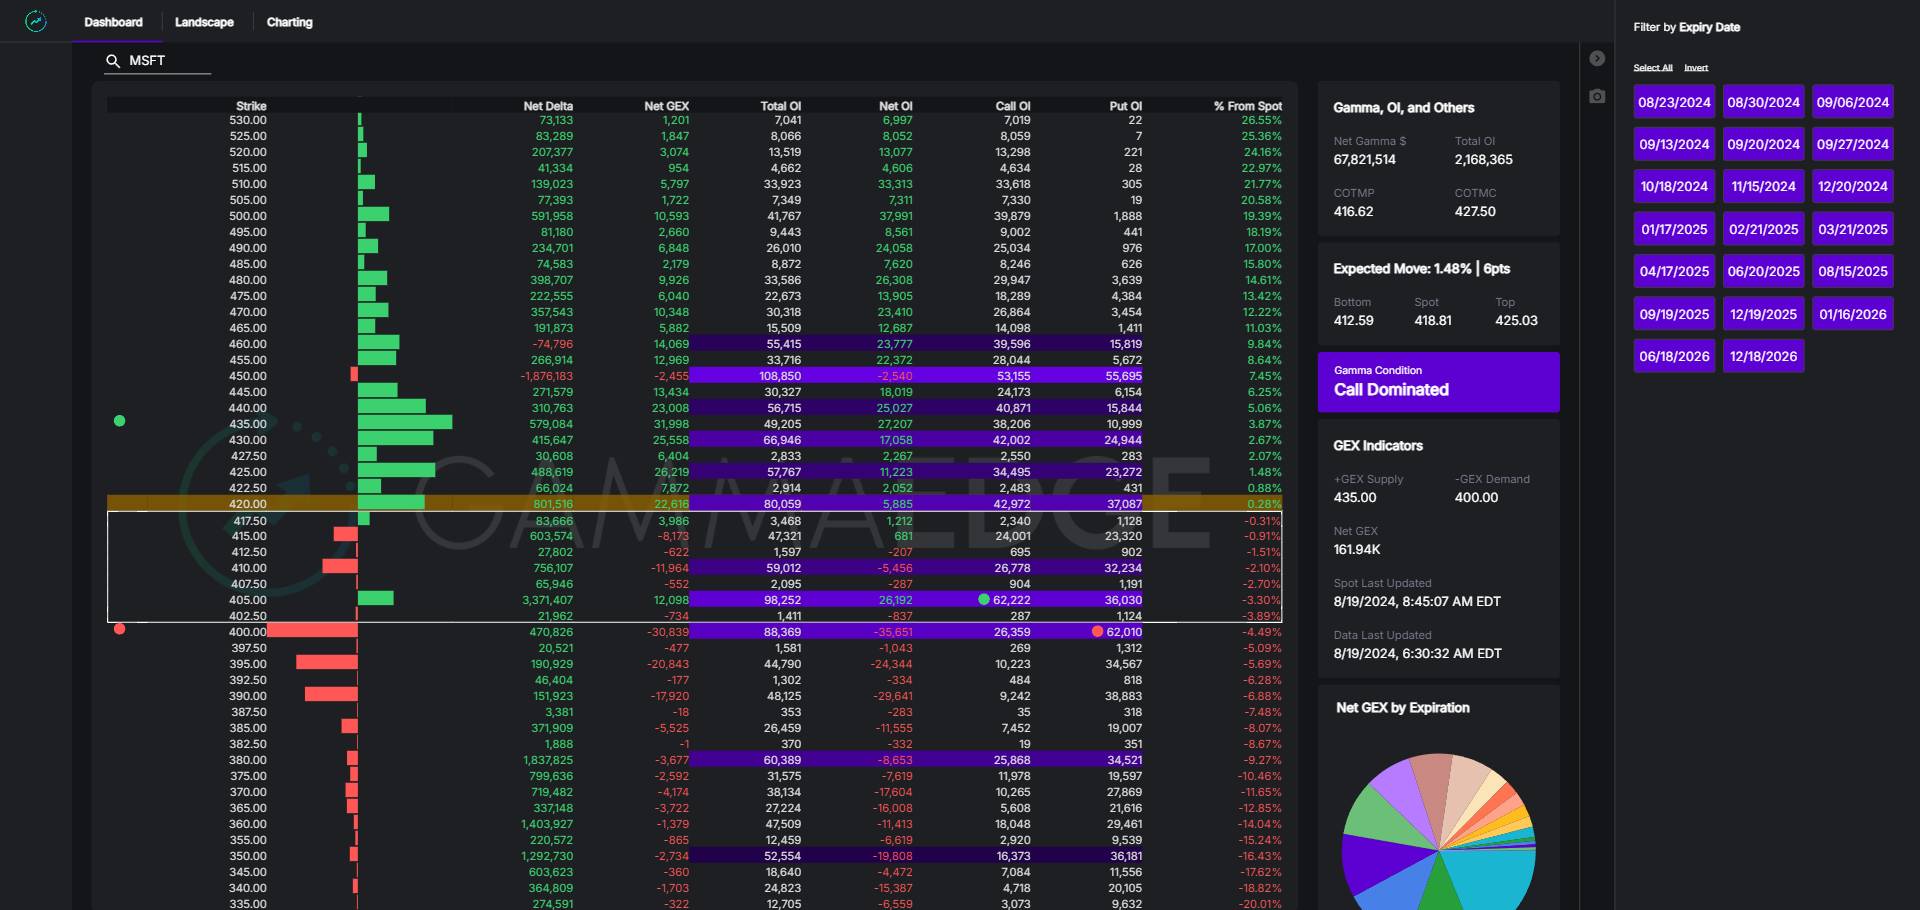Deselect the 12/18/2026 expiry date

point(1763,356)
